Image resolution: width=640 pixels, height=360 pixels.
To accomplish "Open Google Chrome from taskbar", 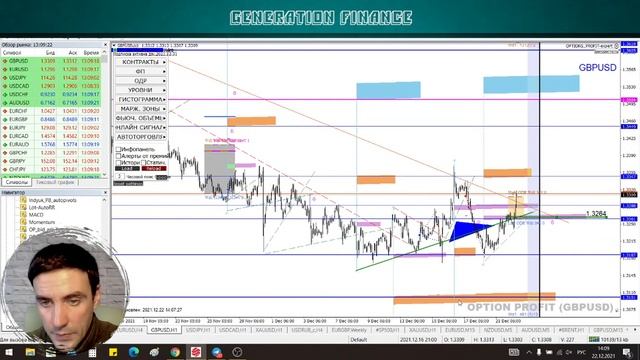I will (x=175, y=352).
